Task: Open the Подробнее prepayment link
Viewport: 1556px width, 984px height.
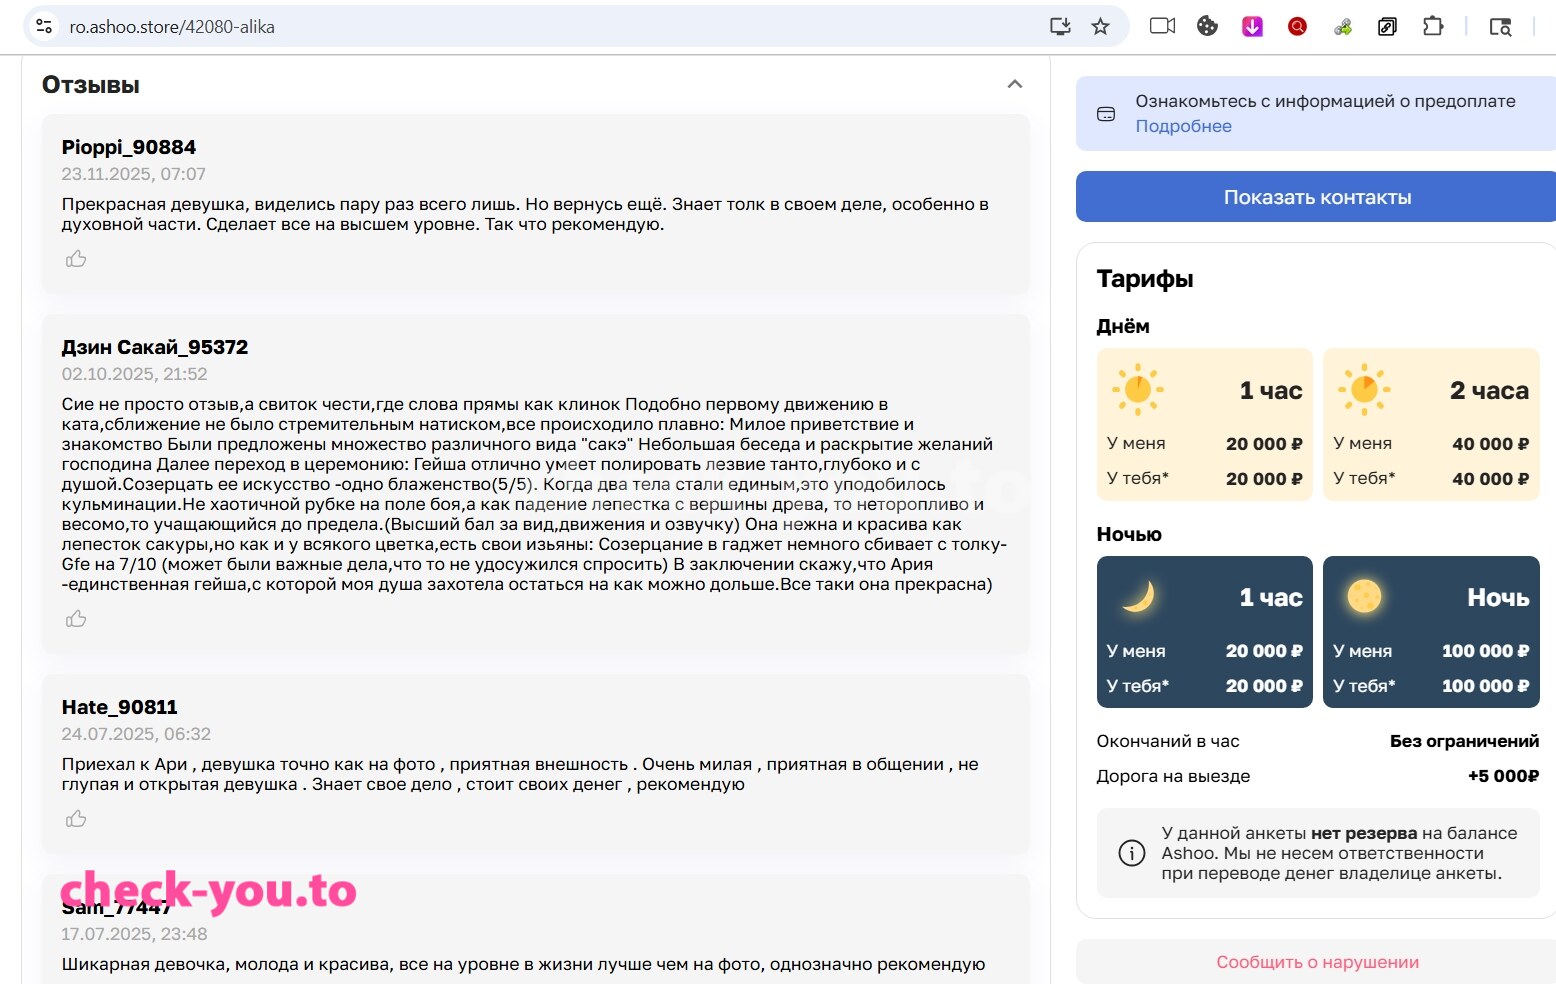Action: [1183, 126]
